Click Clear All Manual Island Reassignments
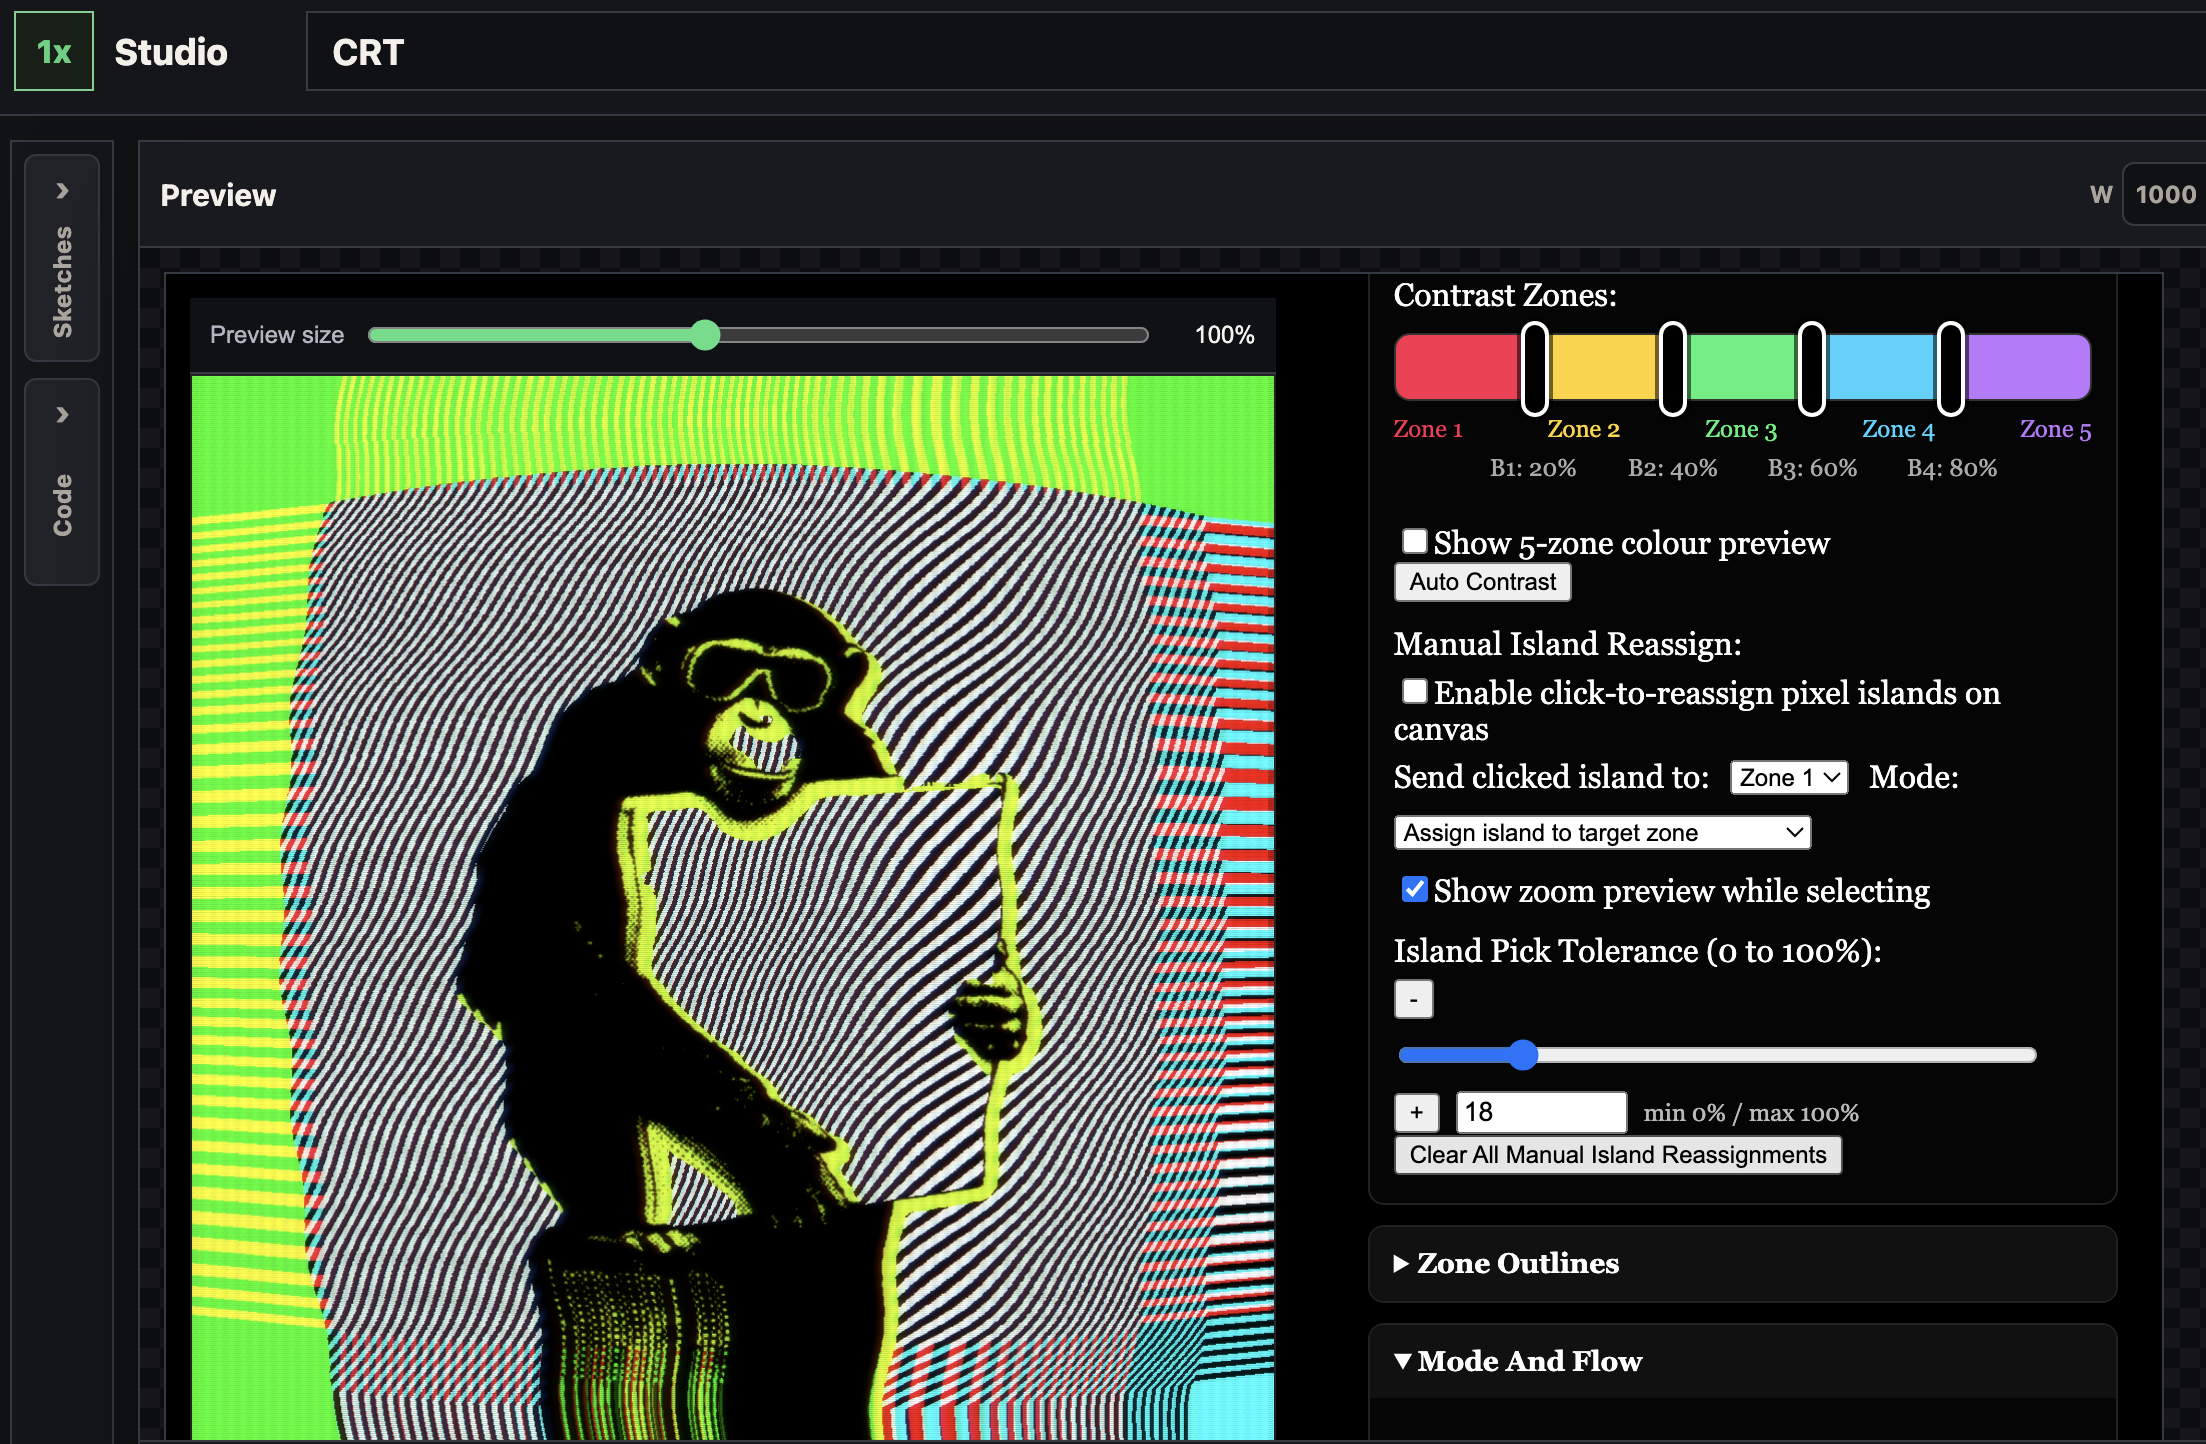This screenshot has width=2206, height=1444. click(1618, 1155)
